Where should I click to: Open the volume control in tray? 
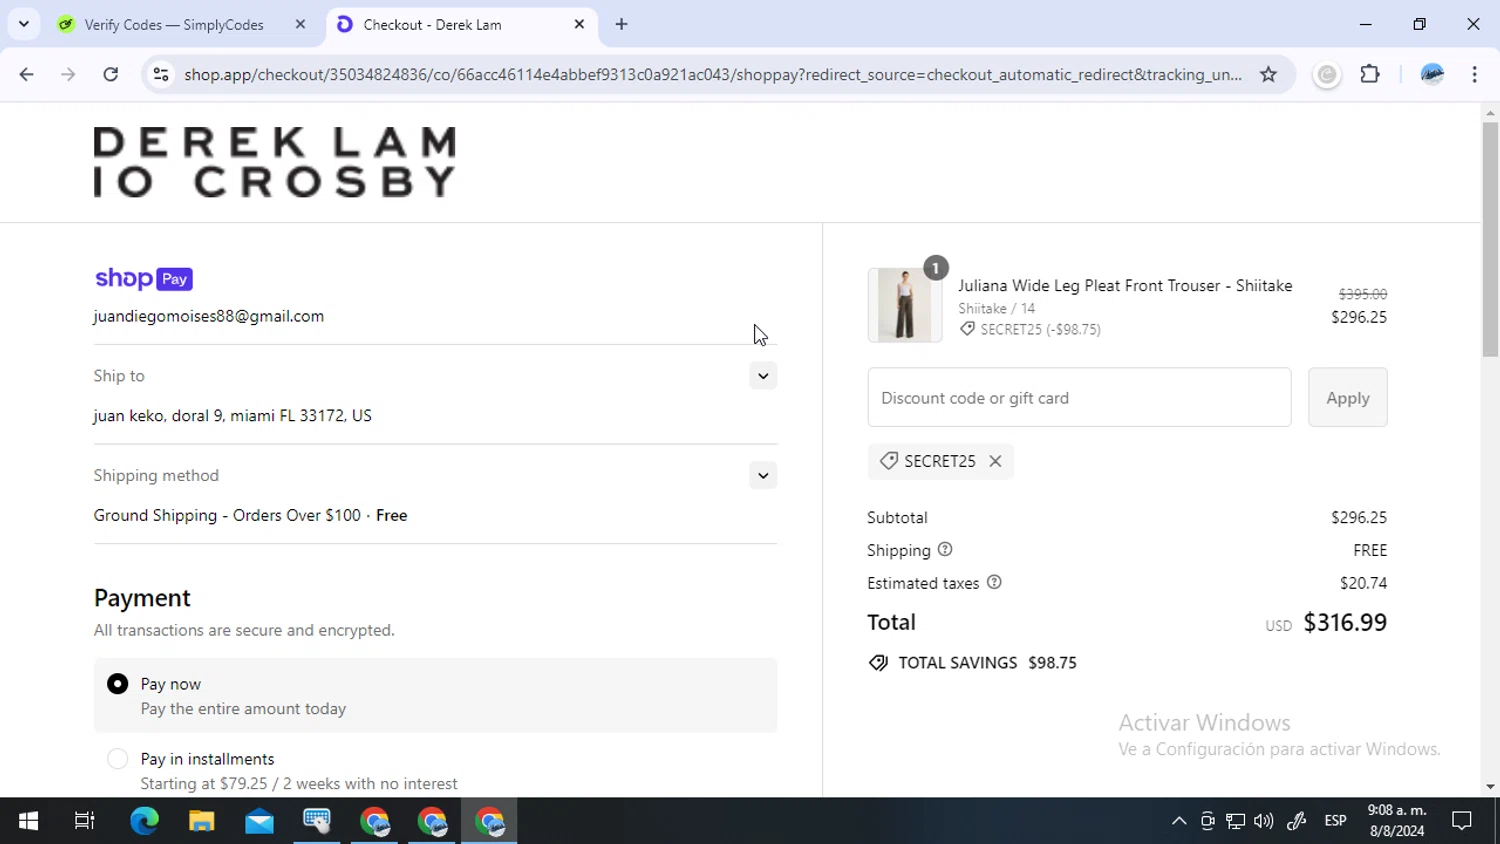[1264, 821]
